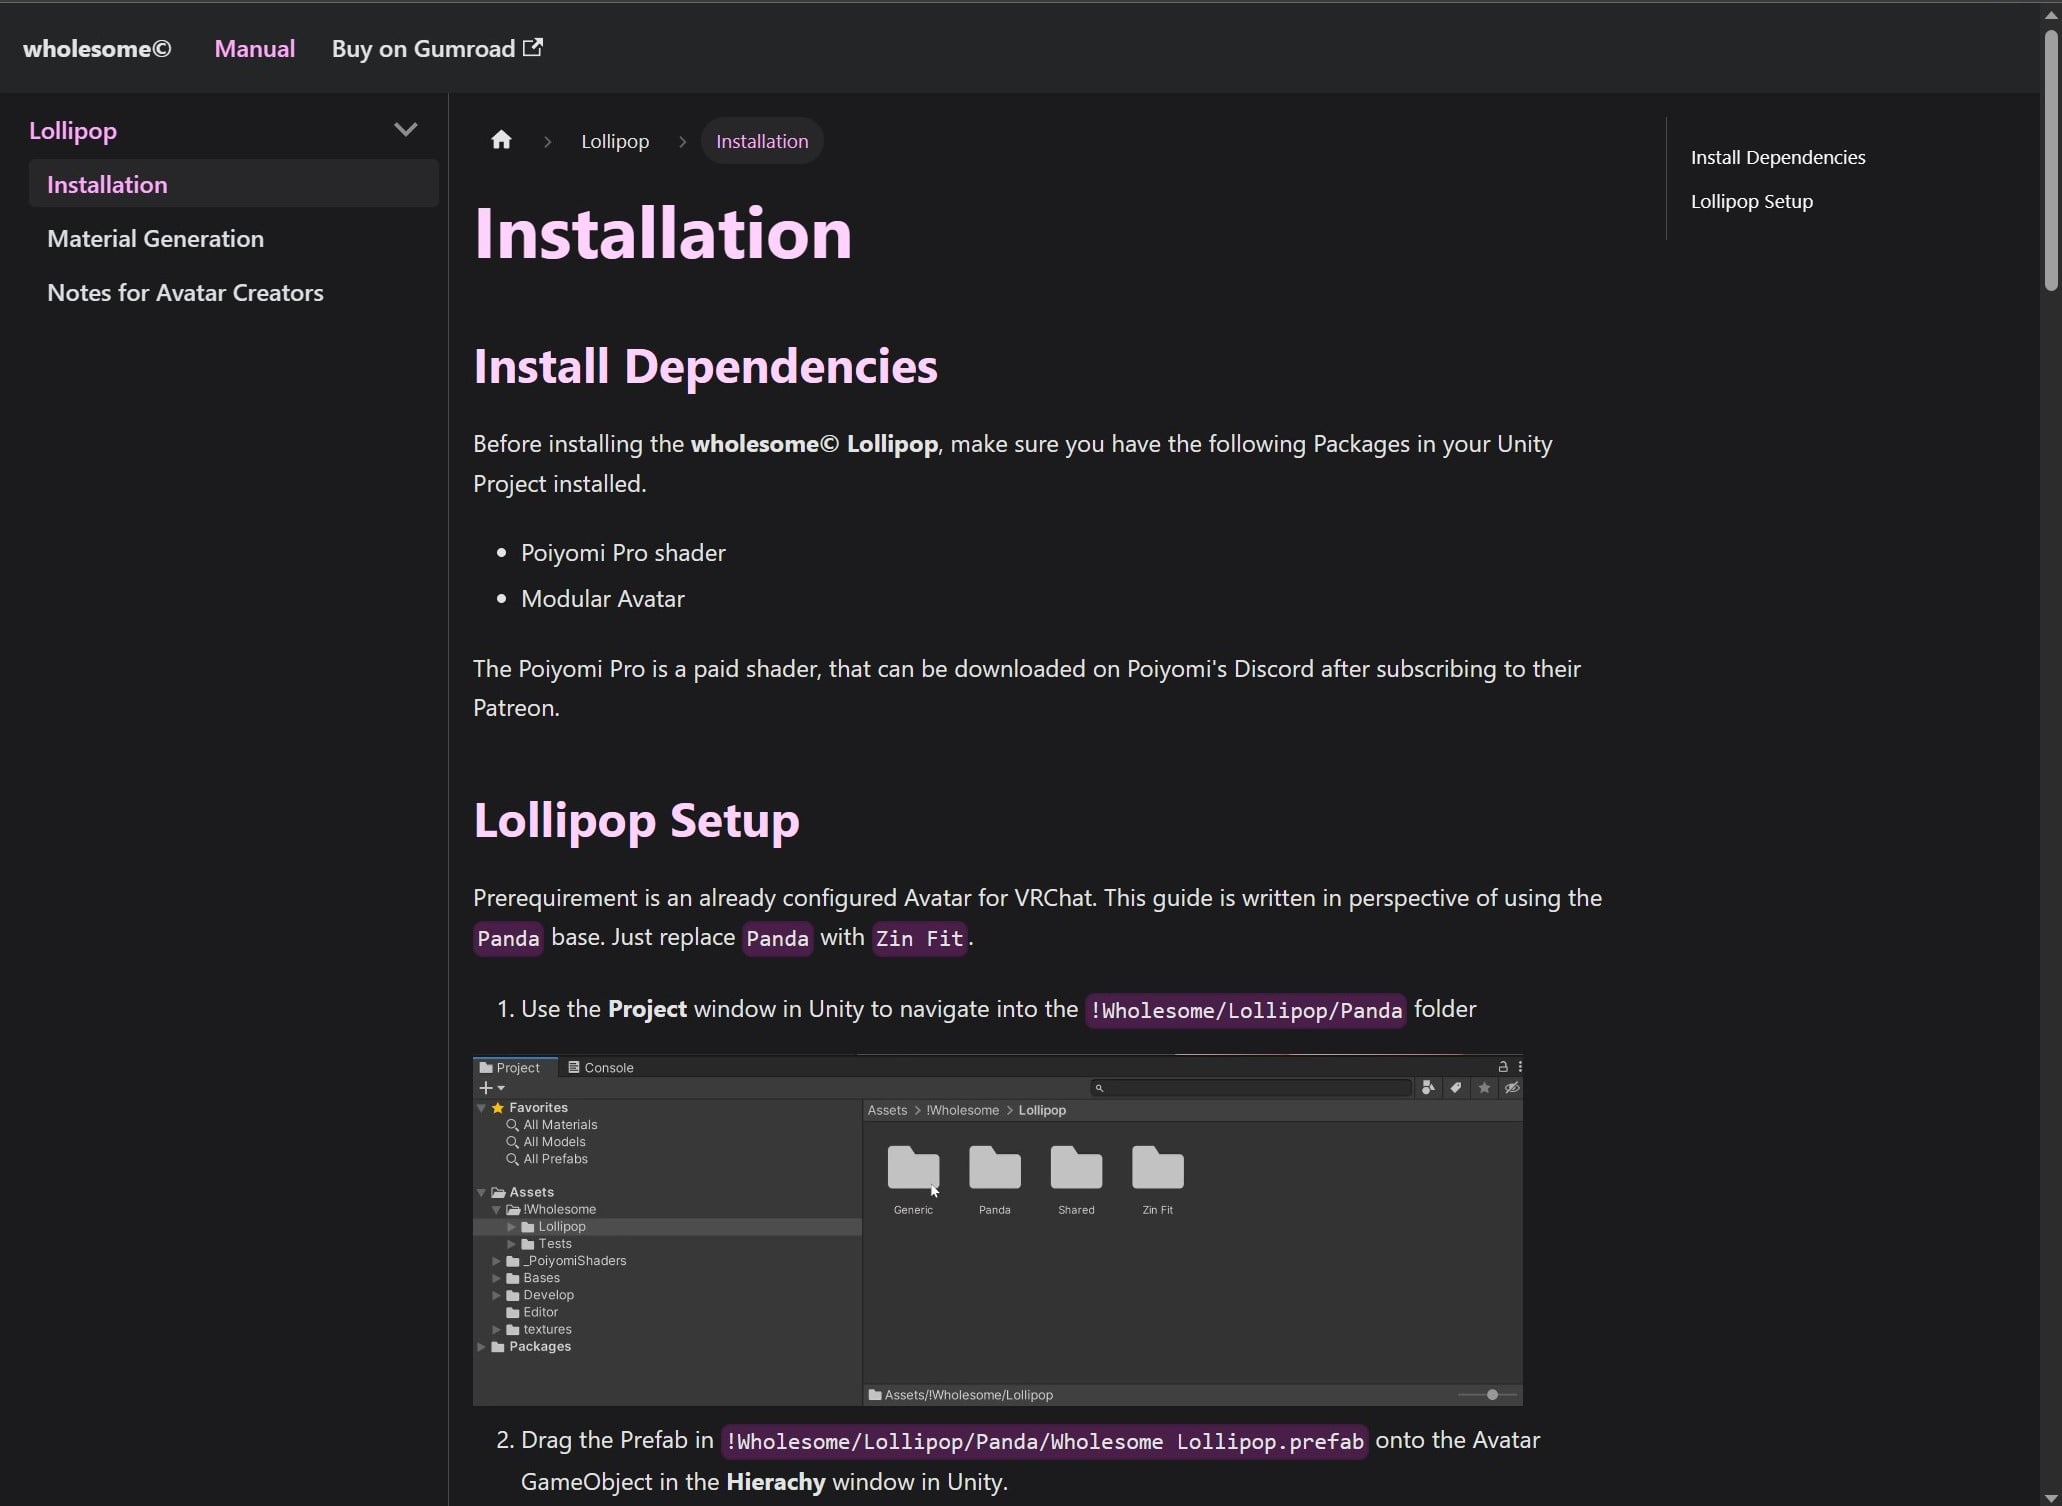This screenshot has width=2062, height=1506.
Task: Click the Panda folder icon
Action: [994, 1168]
